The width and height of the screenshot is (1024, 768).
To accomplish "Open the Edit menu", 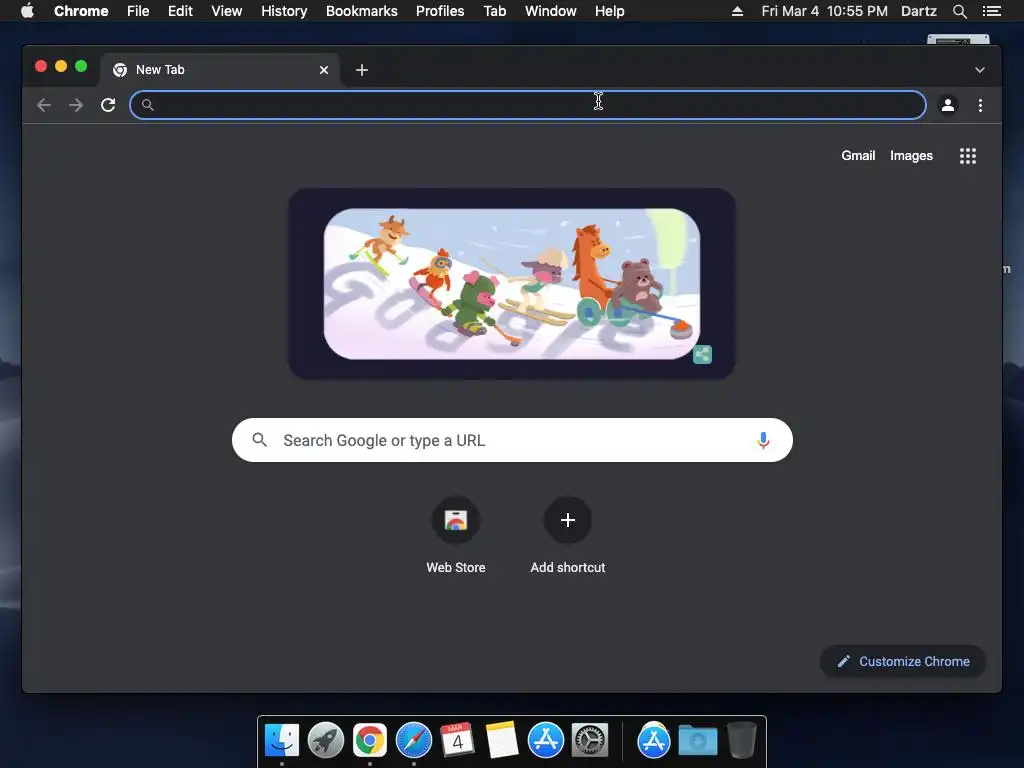I will coord(180,11).
